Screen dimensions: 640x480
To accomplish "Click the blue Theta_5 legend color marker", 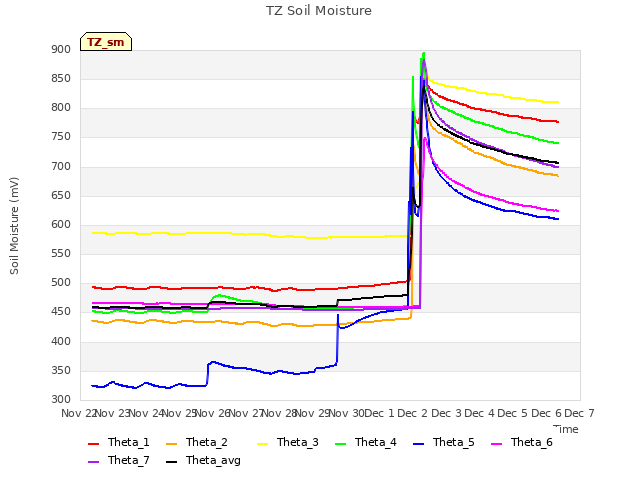I will point(418,444).
